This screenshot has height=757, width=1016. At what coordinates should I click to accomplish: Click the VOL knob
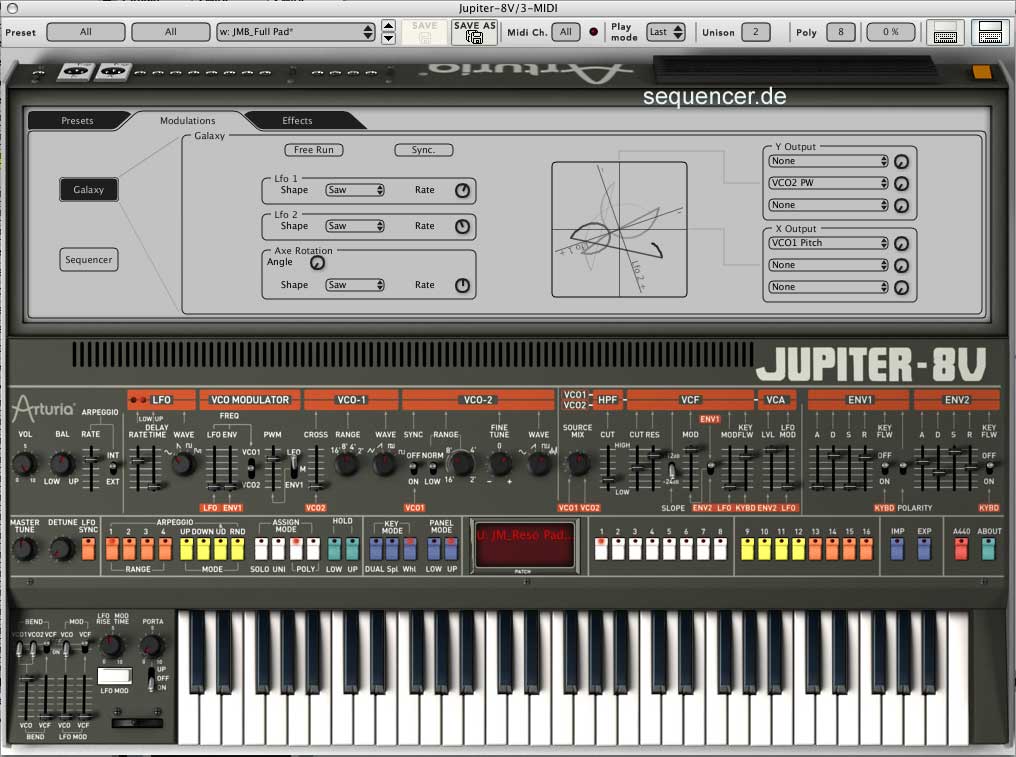pyautogui.click(x=25, y=463)
